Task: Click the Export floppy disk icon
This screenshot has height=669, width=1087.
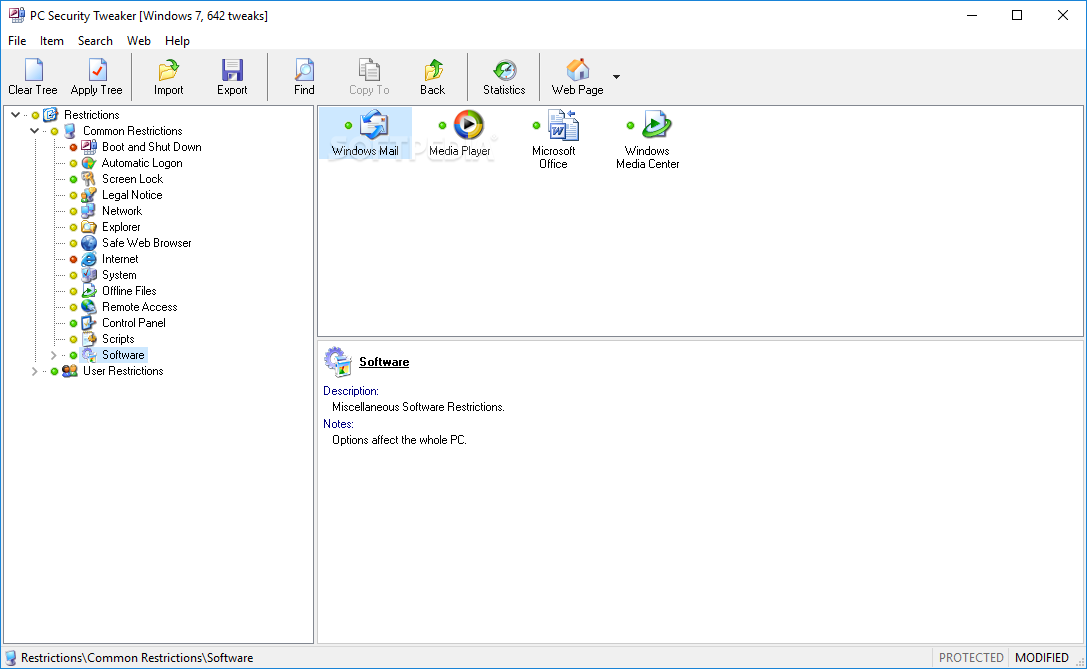Action: point(232,70)
